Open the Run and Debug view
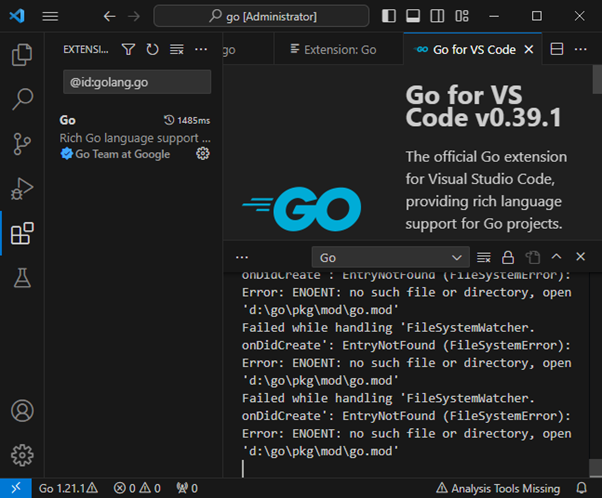Image resolution: width=602 pixels, height=498 pixels. pos(22,189)
